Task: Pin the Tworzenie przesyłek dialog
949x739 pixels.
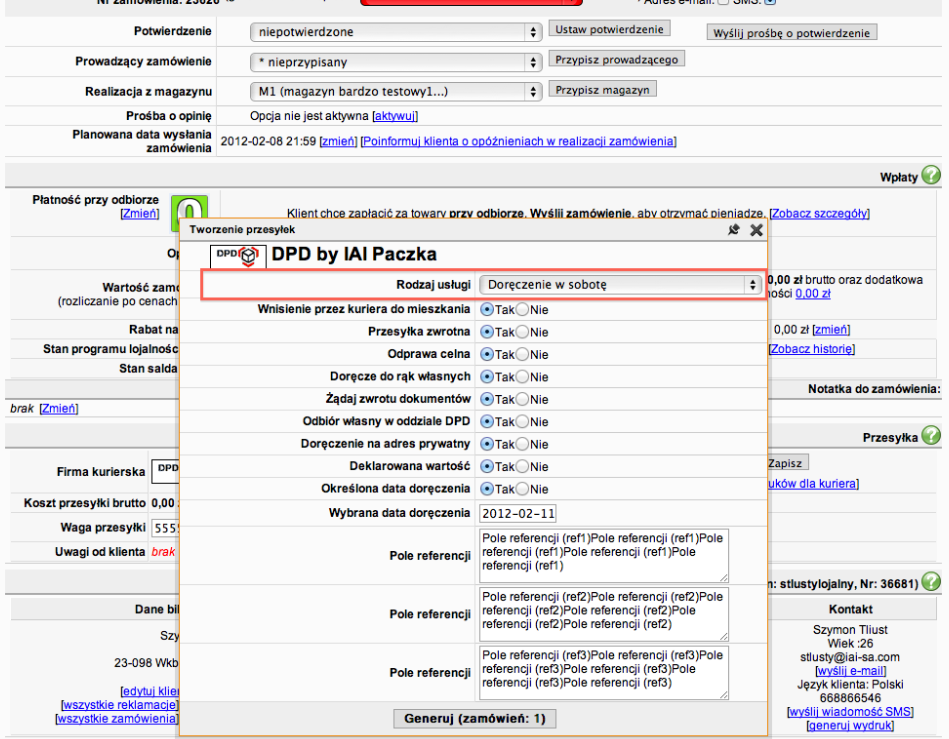Action: (733, 230)
